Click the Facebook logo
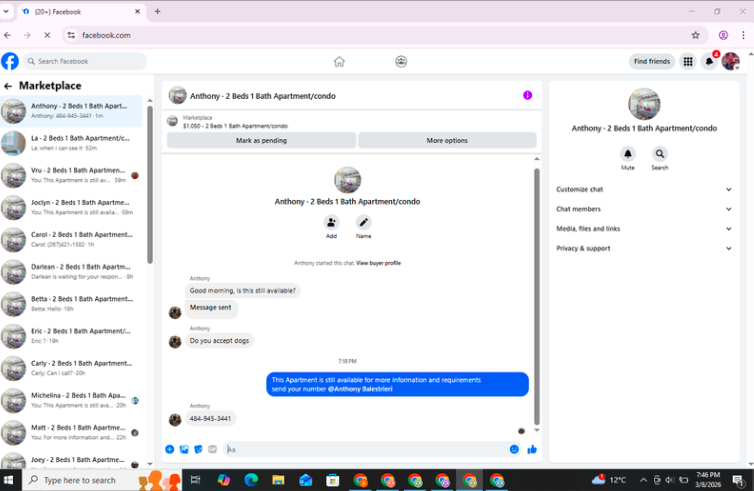The height and width of the screenshot is (491, 754). click(x=10, y=62)
